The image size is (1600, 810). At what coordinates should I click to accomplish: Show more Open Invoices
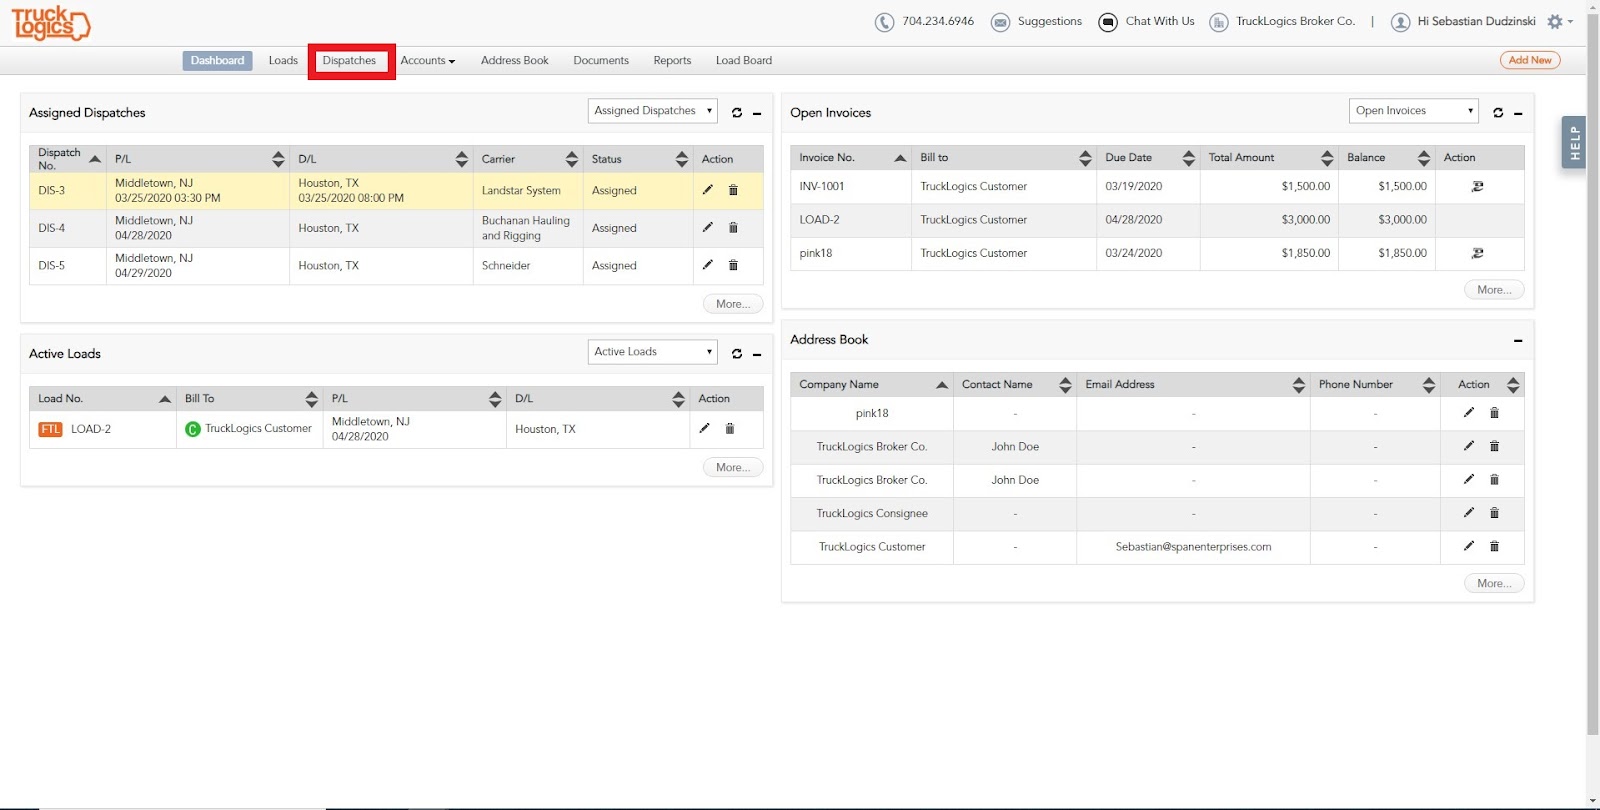[1494, 290]
